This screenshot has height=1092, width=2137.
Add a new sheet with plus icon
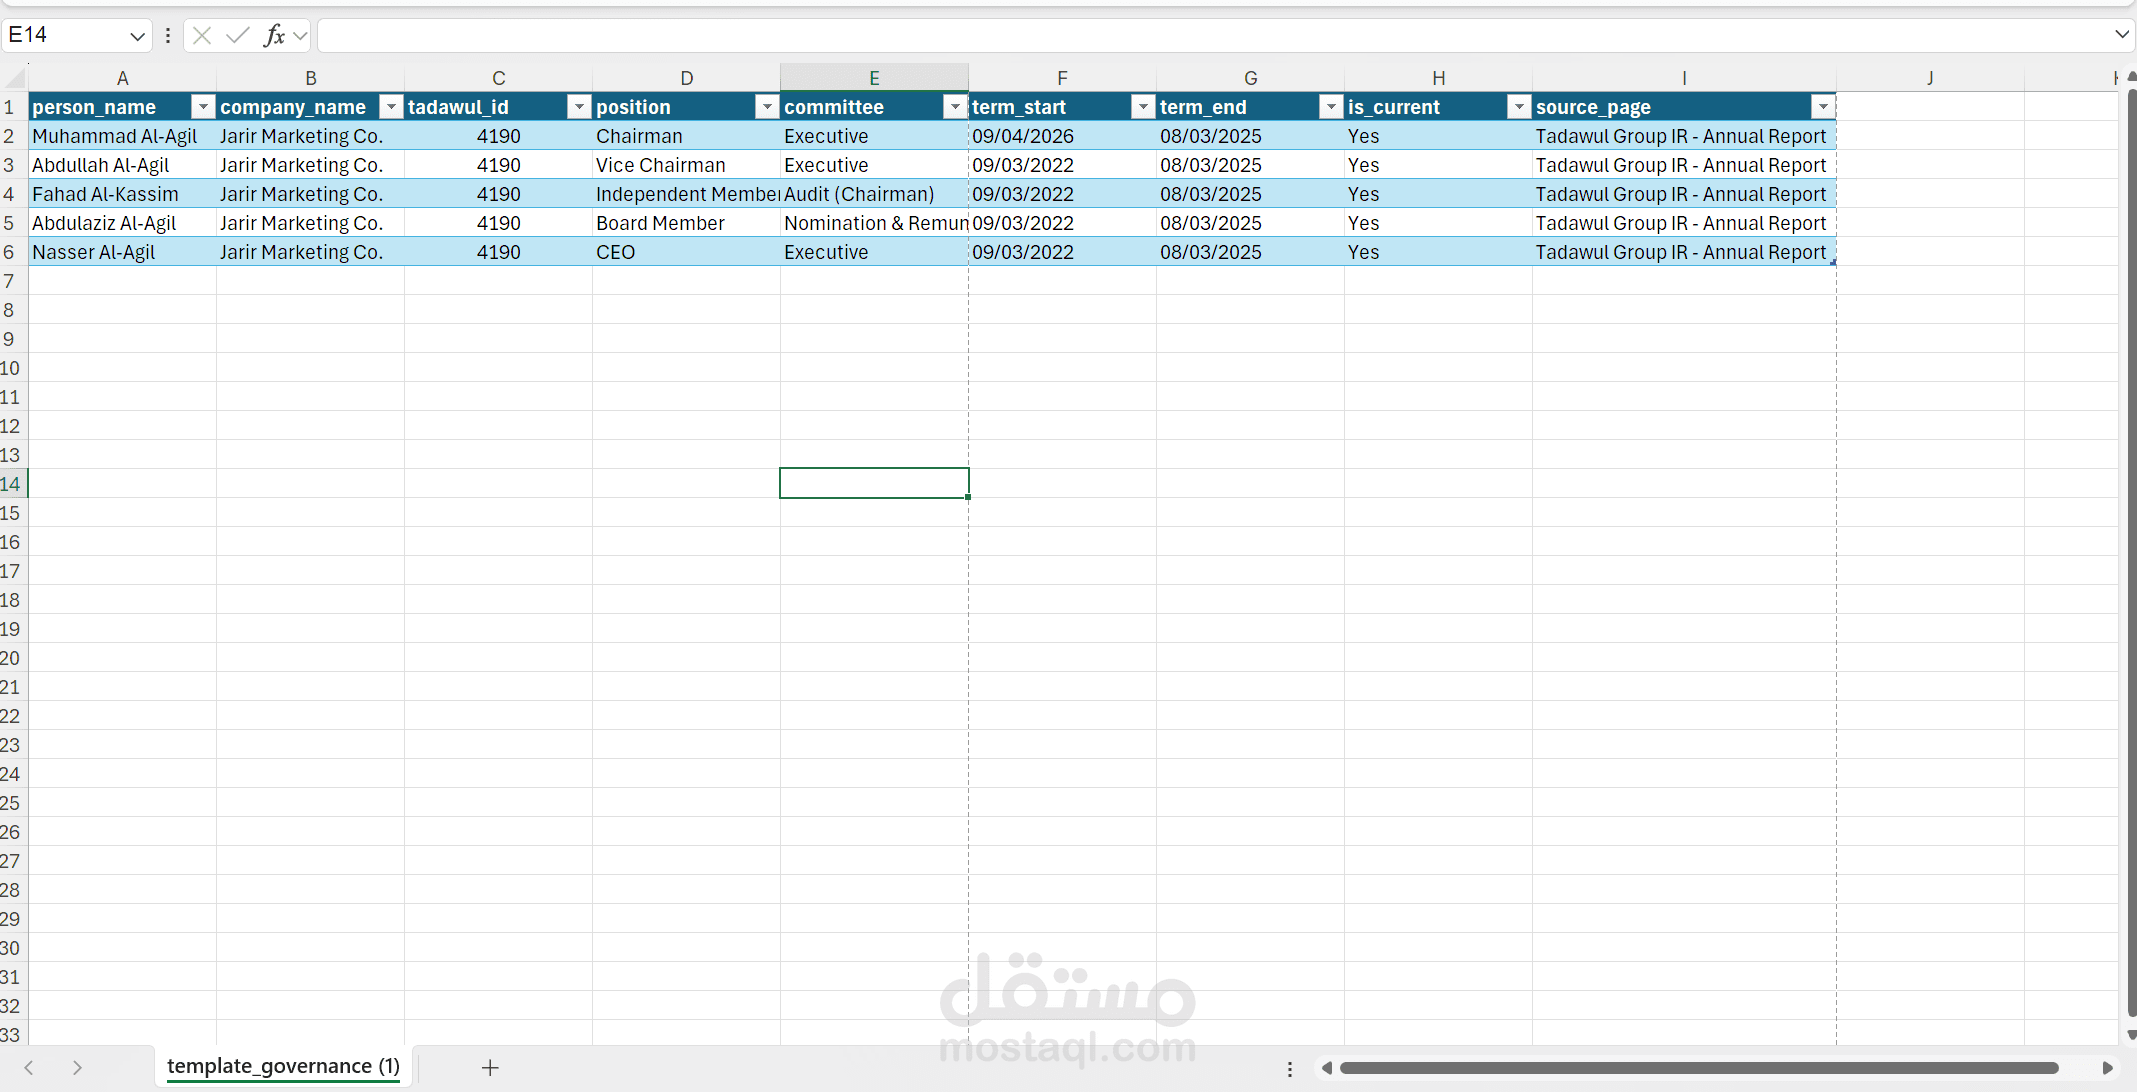pyautogui.click(x=490, y=1068)
